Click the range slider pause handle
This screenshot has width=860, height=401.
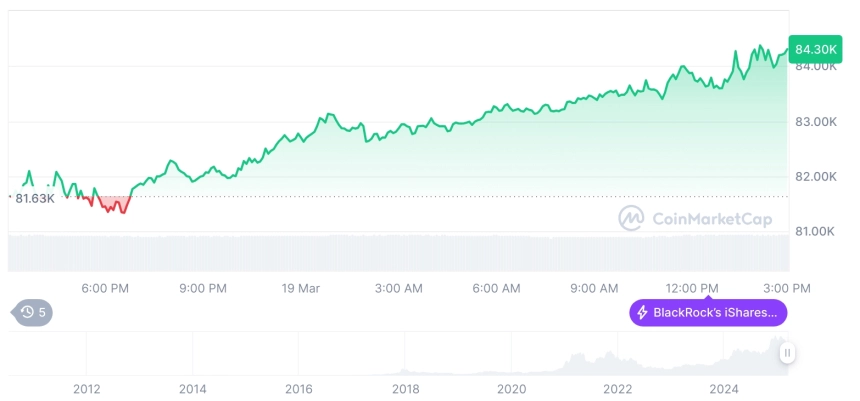coord(787,353)
